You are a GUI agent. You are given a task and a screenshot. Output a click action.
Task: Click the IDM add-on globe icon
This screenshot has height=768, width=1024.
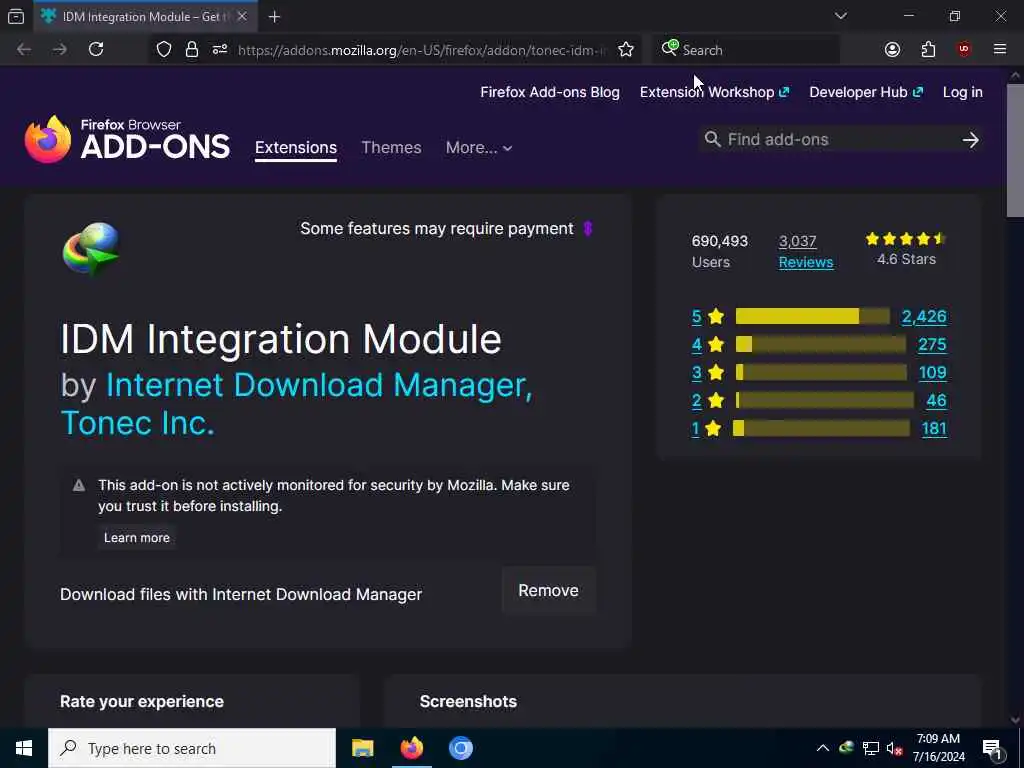click(x=91, y=249)
